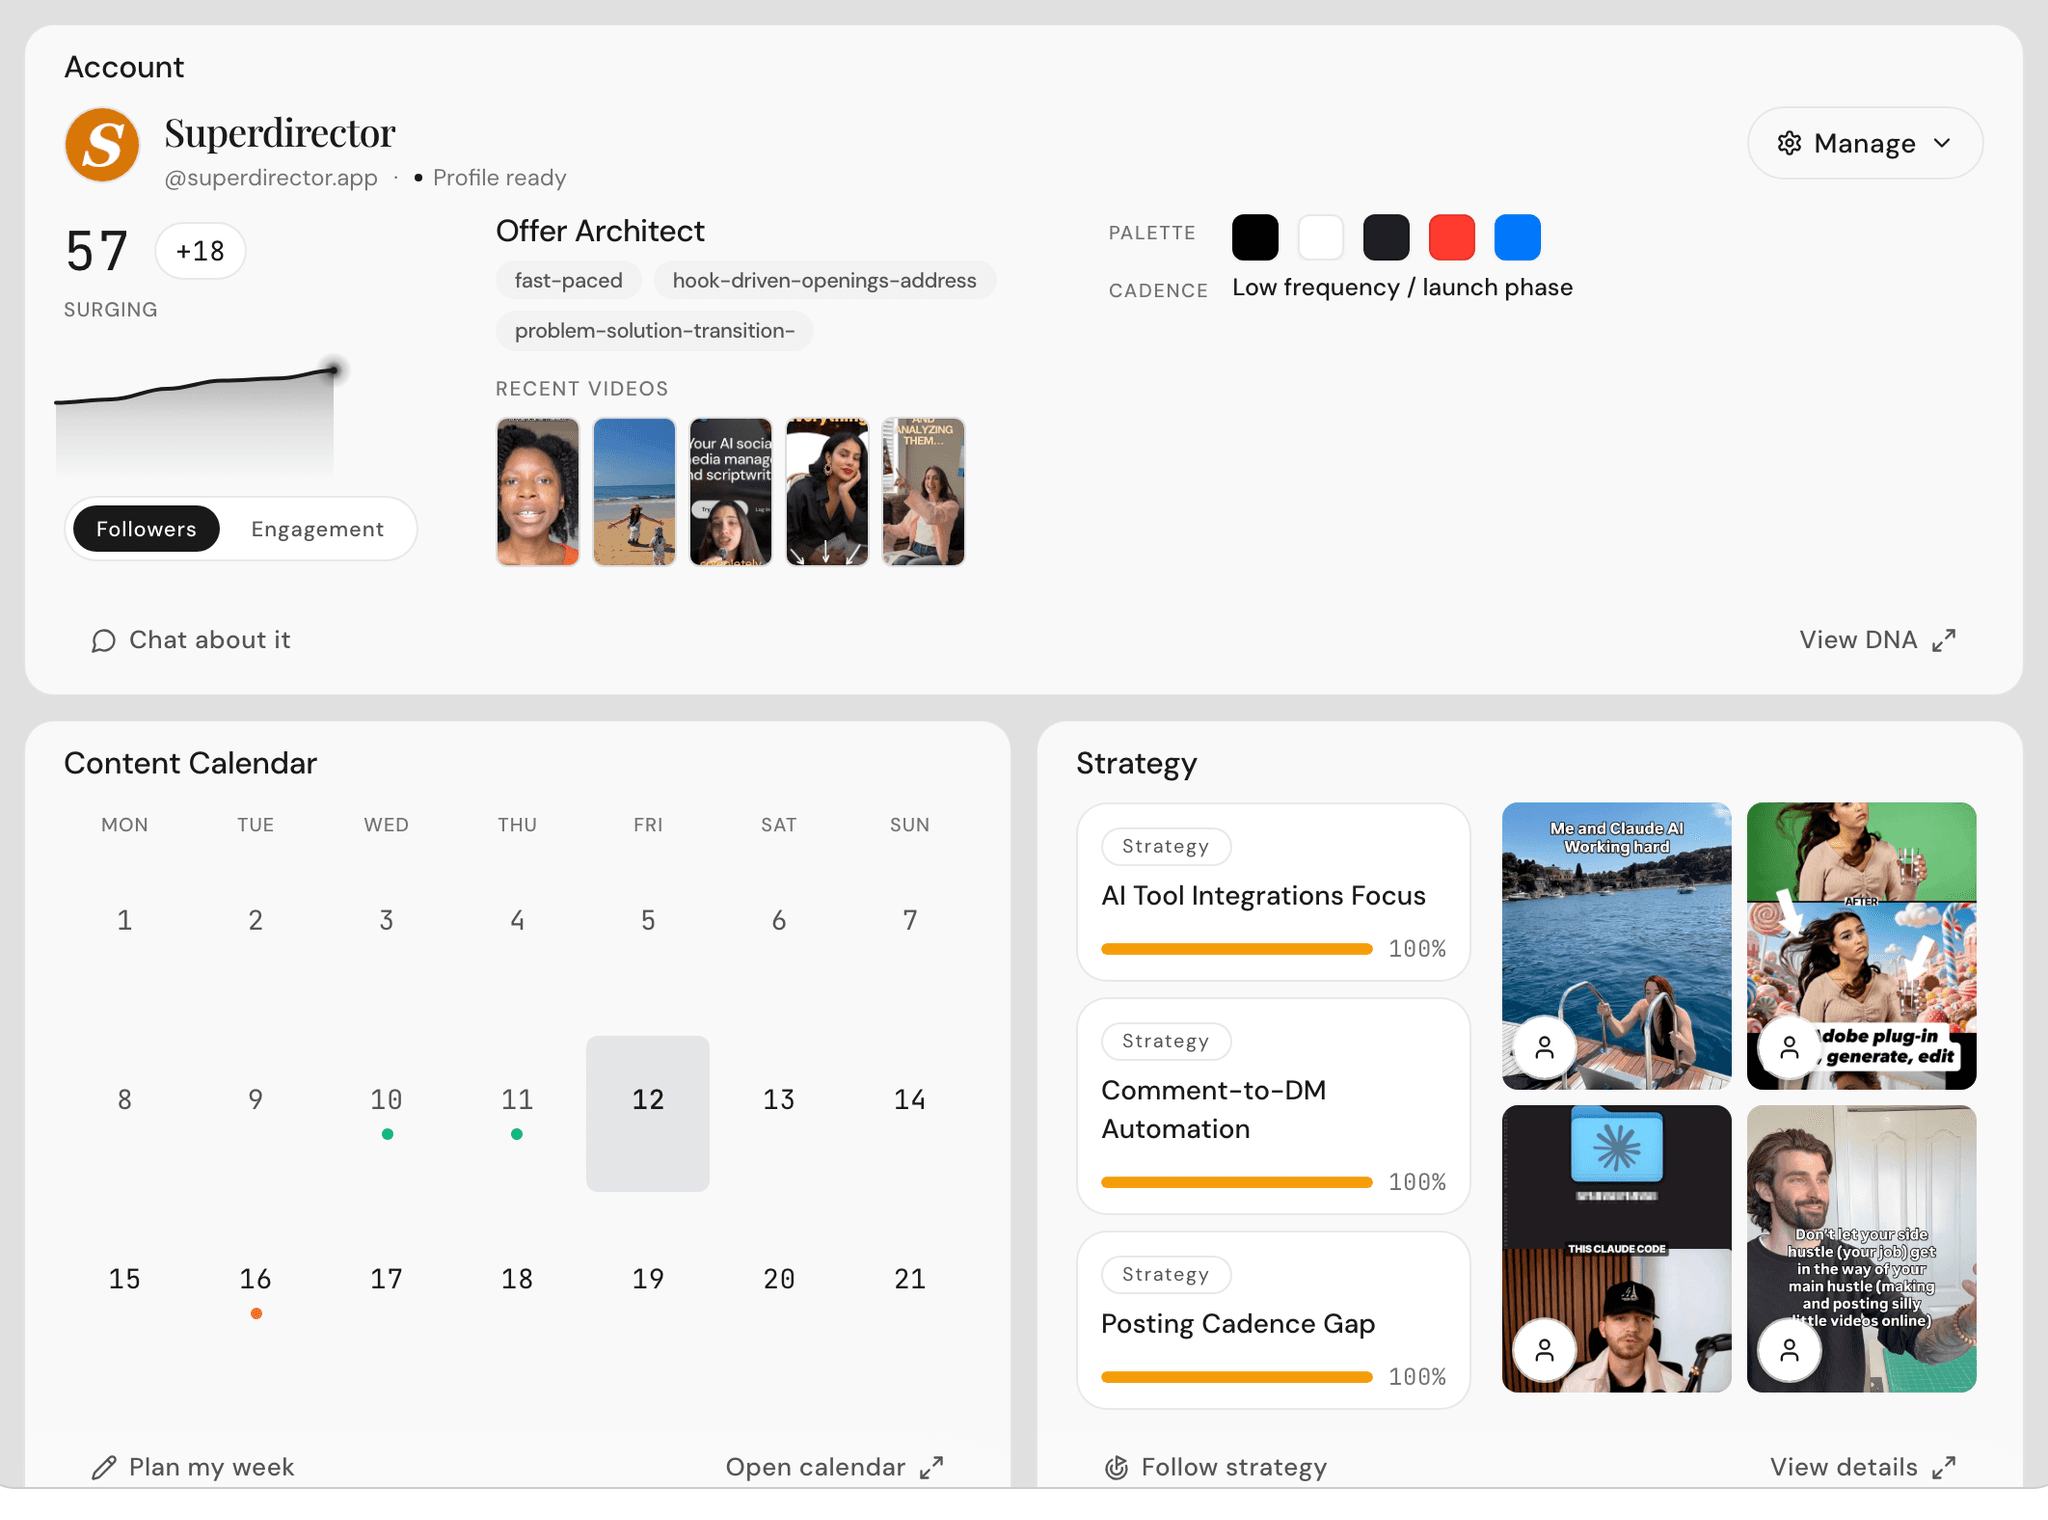Click profile icon on Claude AI boat video
This screenshot has width=2048, height=1520.
[1545, 1047]
